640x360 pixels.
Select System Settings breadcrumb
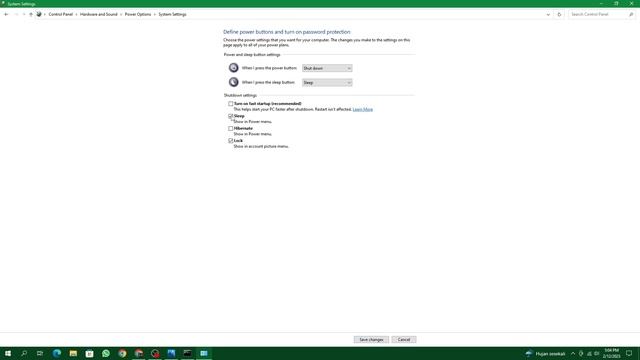[172, 14]
